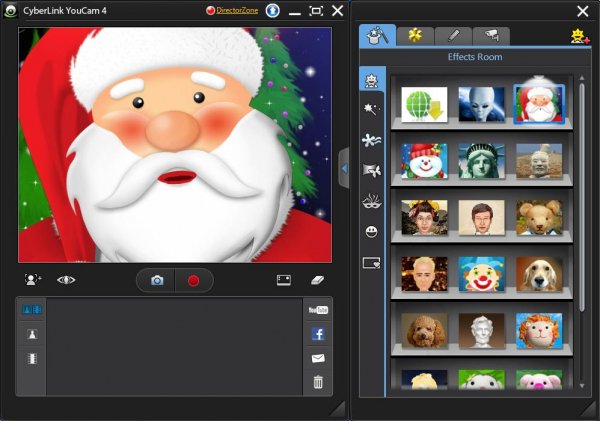
Task: Click the effects list scrollbar thumb
Action: (x=582, y=197)
